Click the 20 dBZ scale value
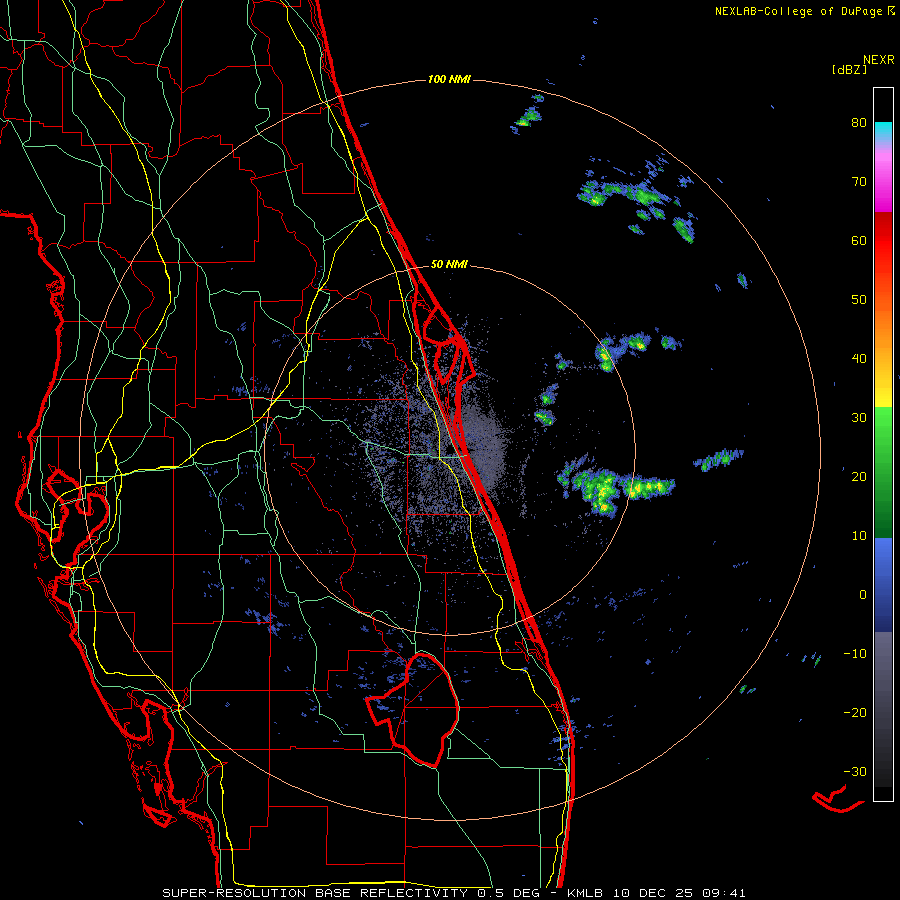The image size is (900, 900). [x=859, y=477]
